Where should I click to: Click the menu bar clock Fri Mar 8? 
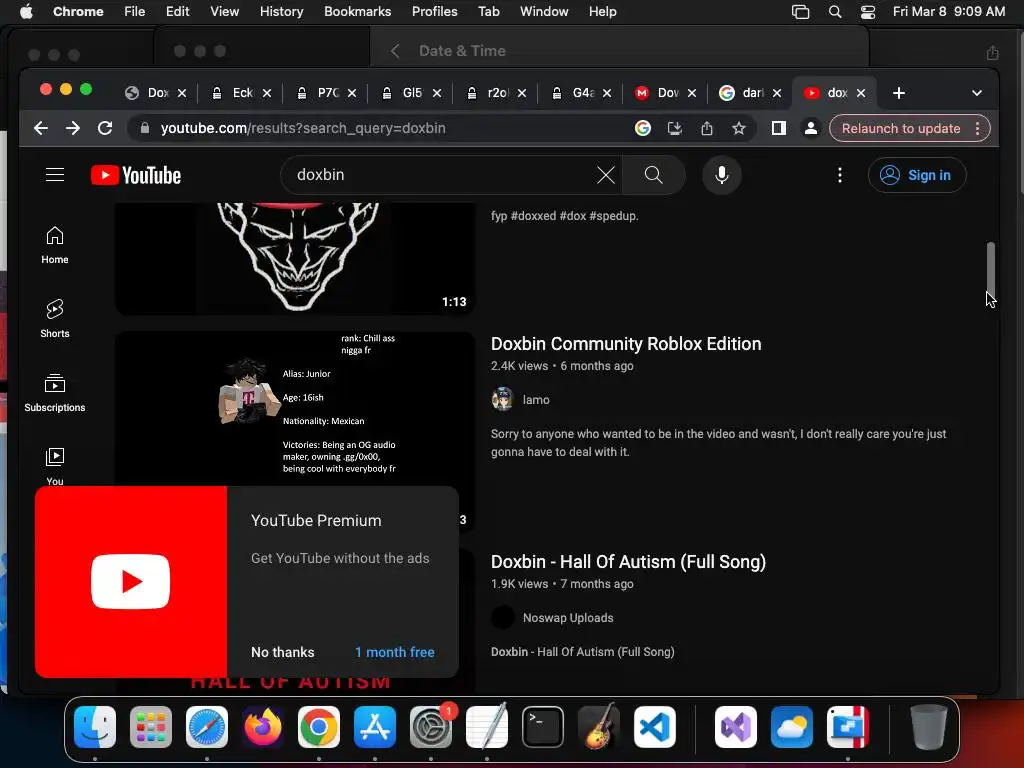tap(949, 12)
